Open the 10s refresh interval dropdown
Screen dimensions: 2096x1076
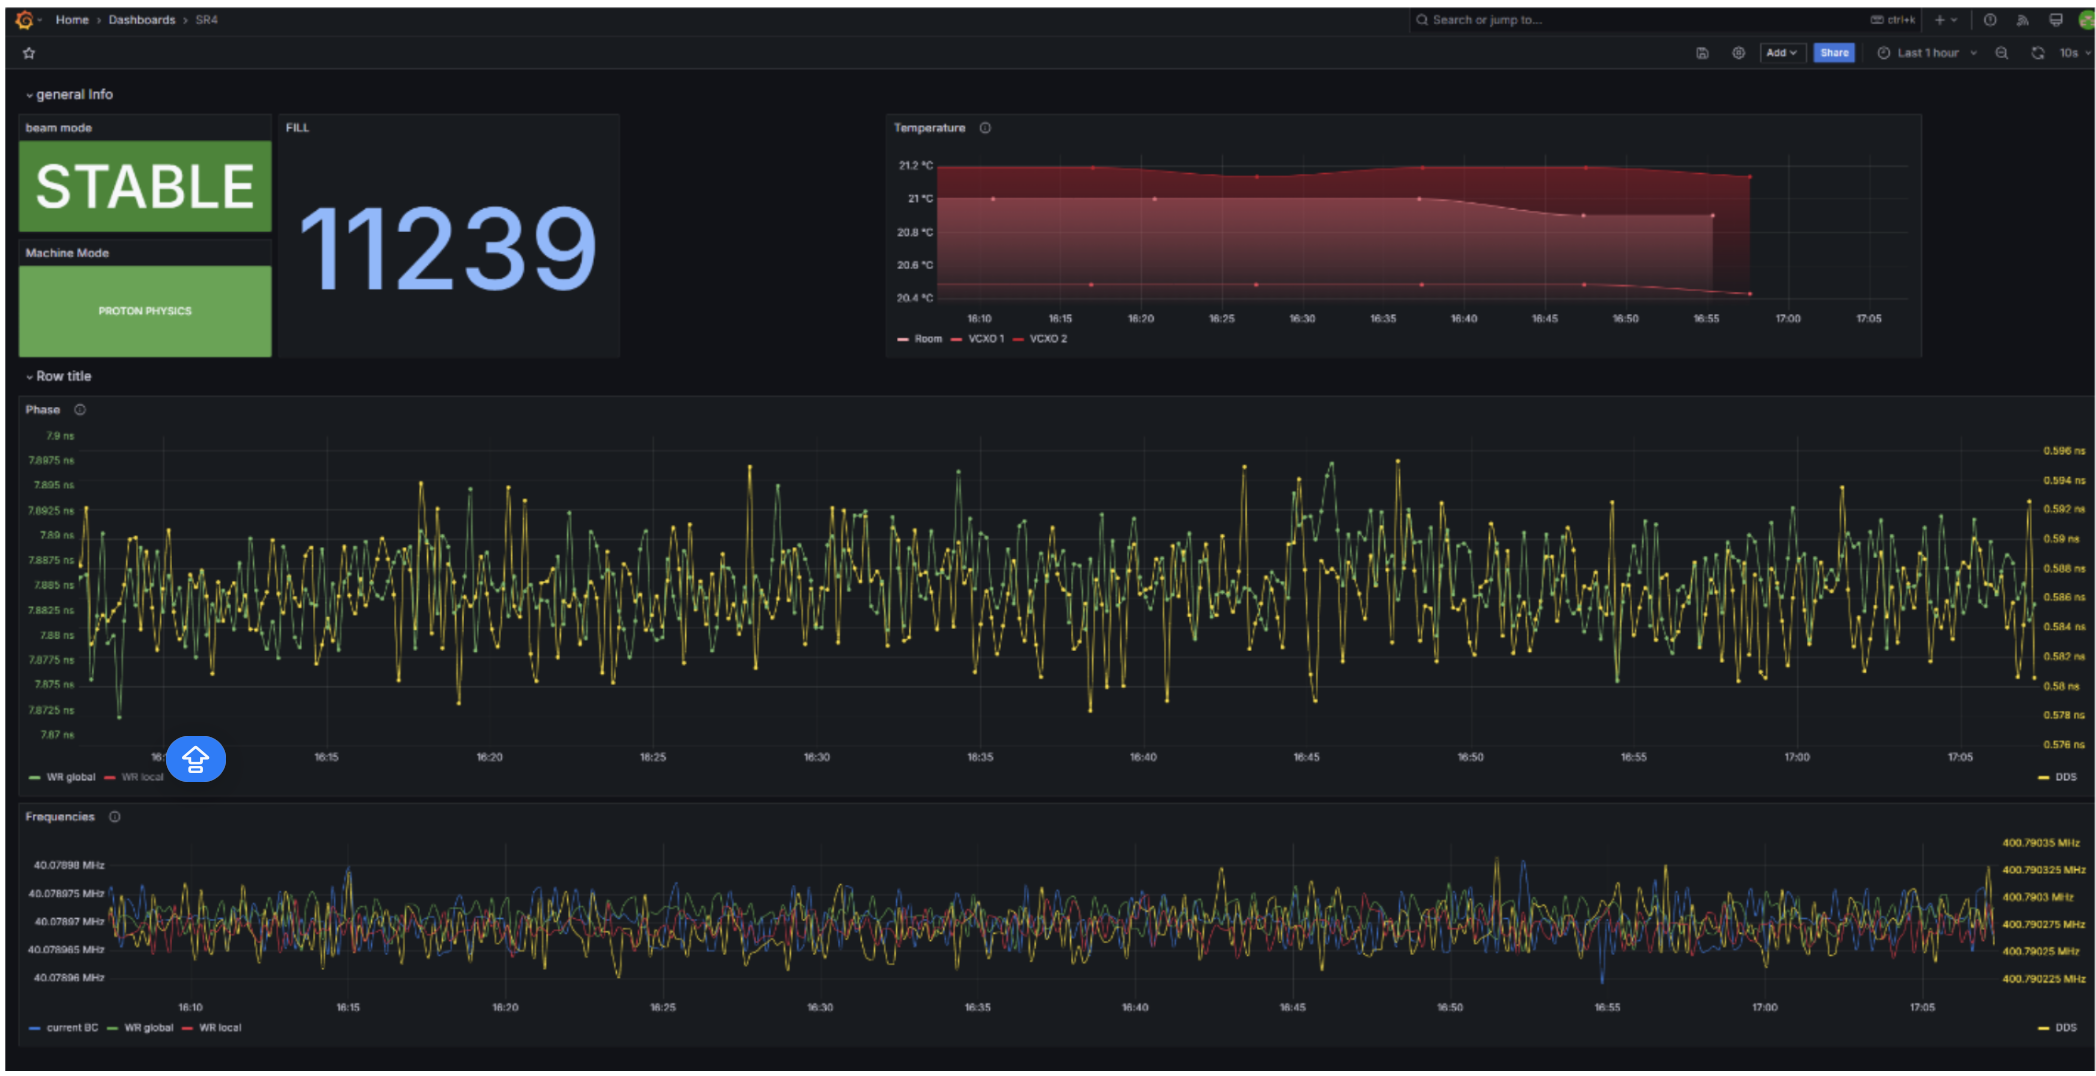pyautogui.click(x=2074, y=53)
